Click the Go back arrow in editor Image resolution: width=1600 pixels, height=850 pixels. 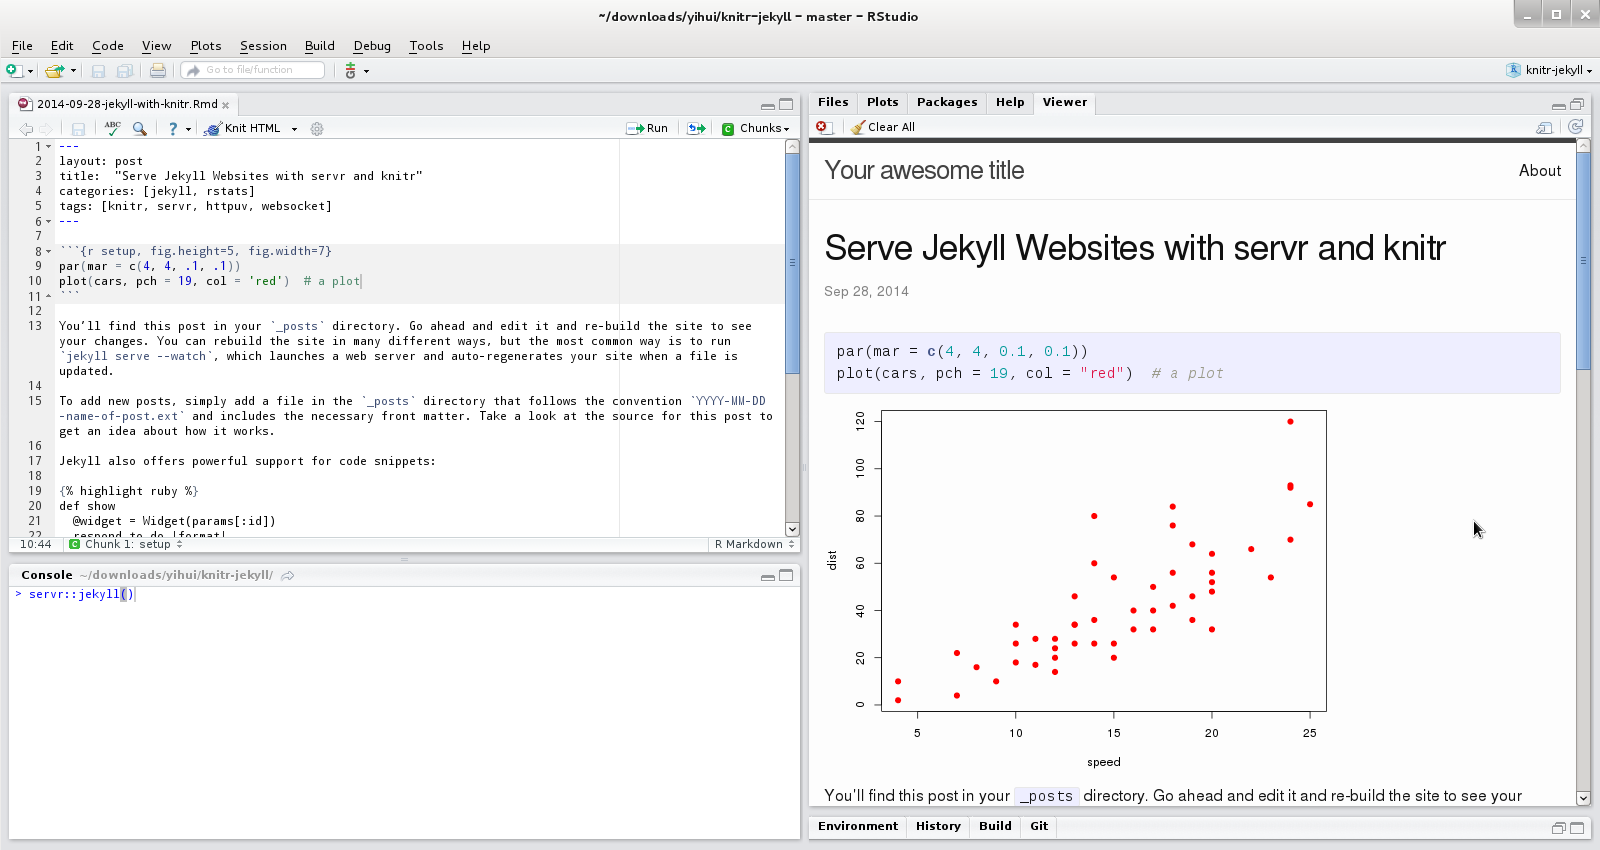point(26,128)
